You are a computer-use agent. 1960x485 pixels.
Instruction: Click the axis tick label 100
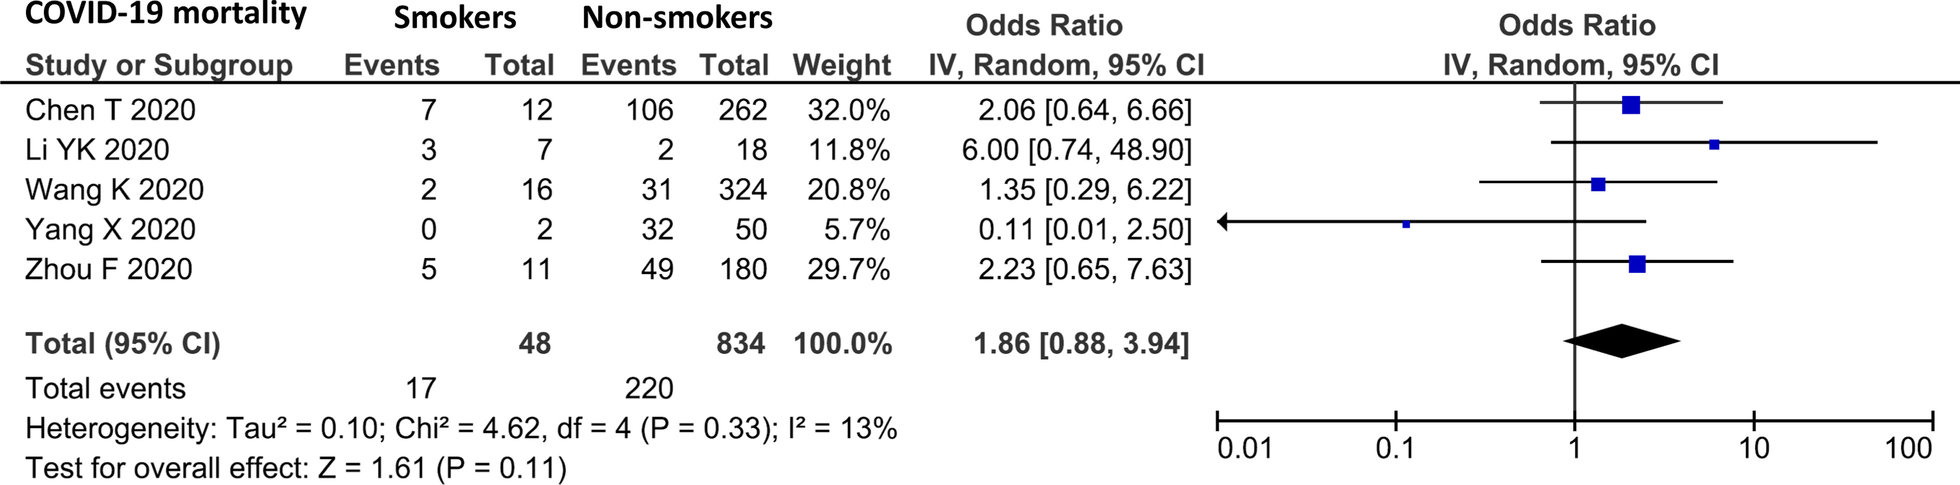1908,448
